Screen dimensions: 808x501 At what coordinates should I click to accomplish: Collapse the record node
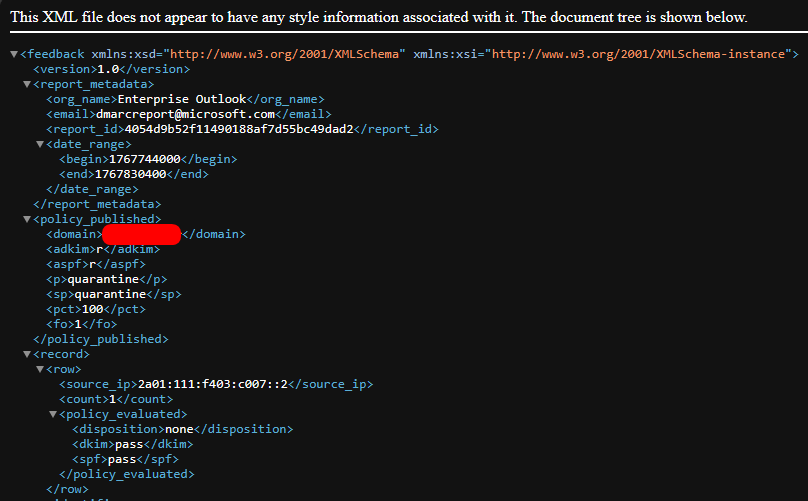(x=27, y=354)
